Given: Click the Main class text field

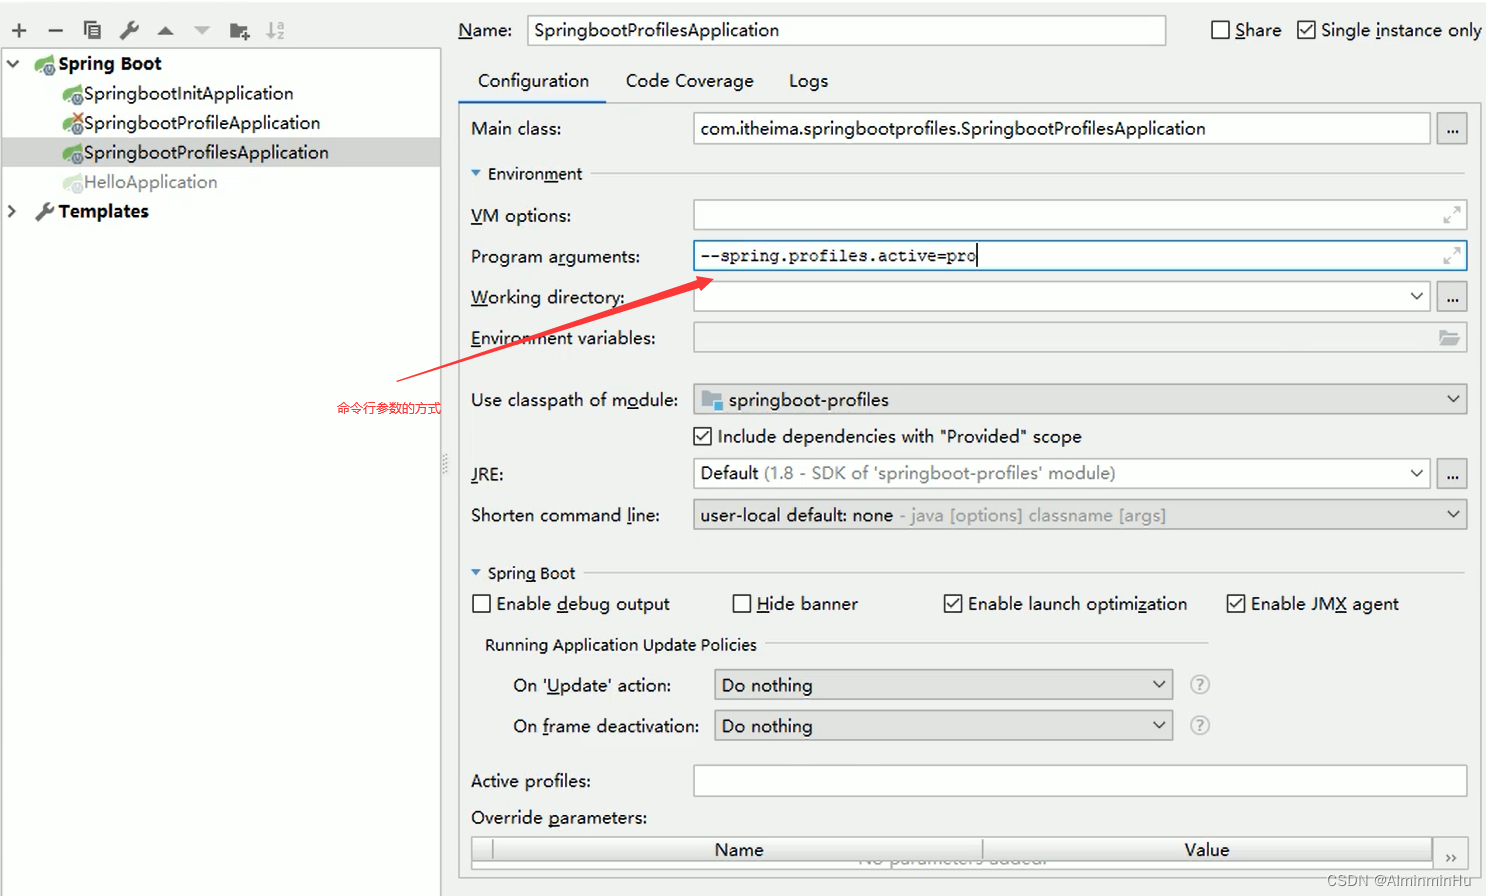Looking at the screenshot, I should (1061, 128).
